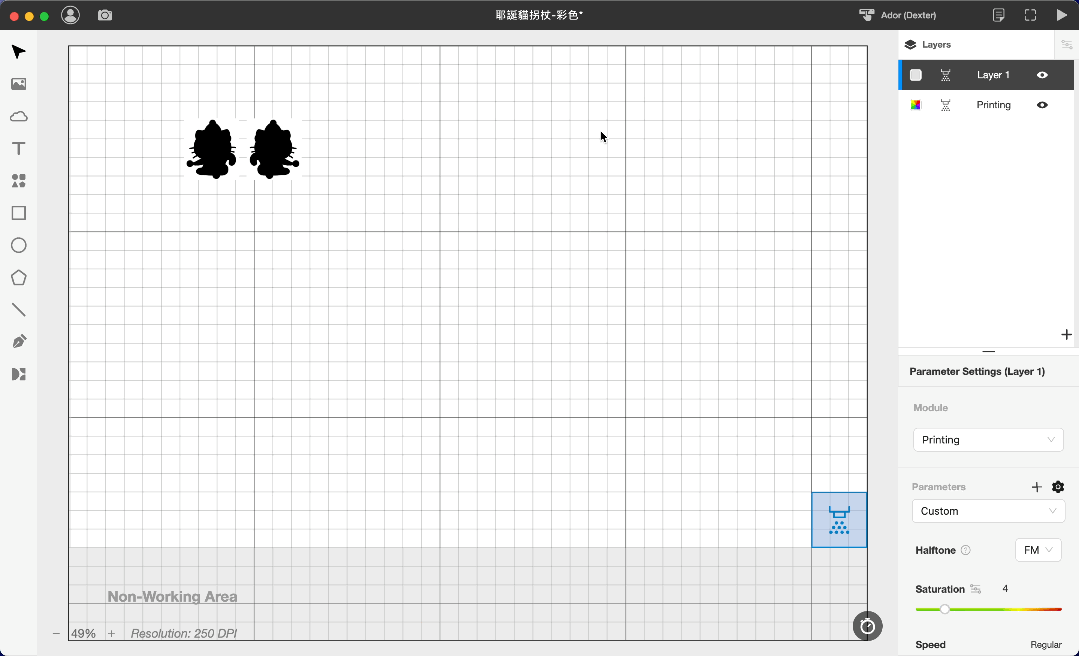Hide Layer 1 using eye icon
Viewport: 1080px width, 656px height.
pos(1042,75)
